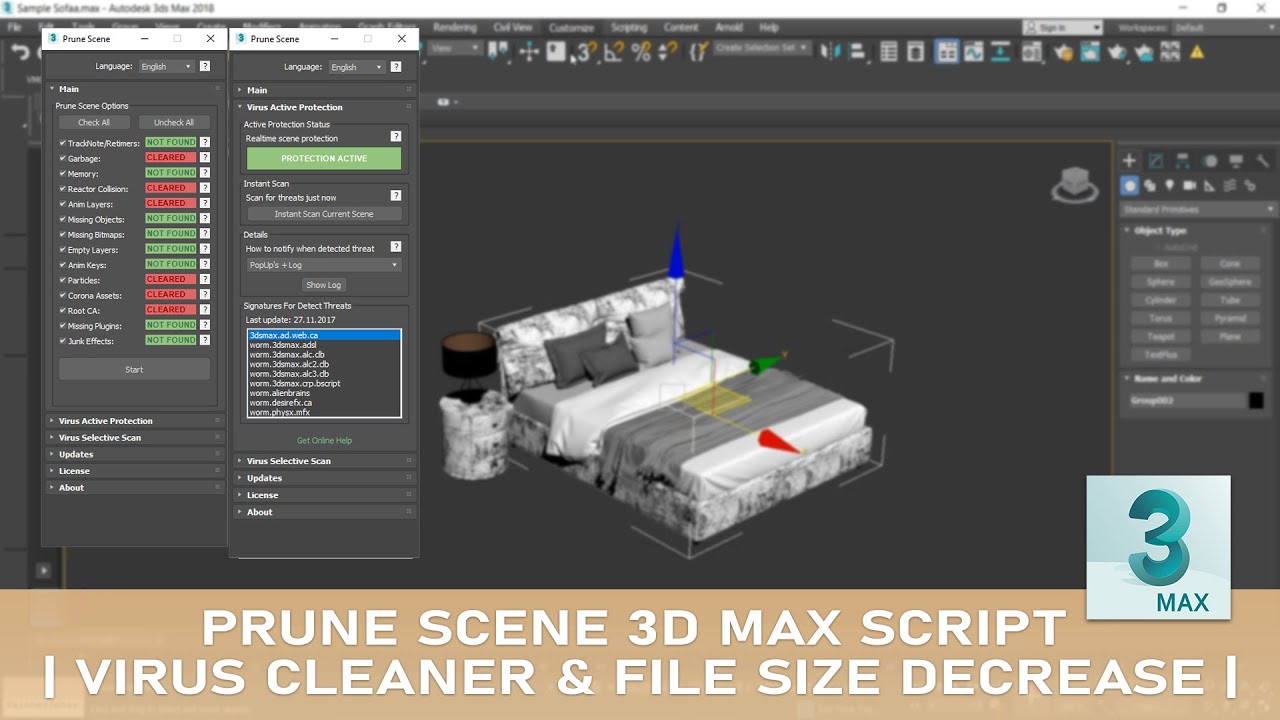Select the Cameras category icon
The width and height of the screenshot is (1280, 720).
pyautogui.click(x=1190, y=185)
